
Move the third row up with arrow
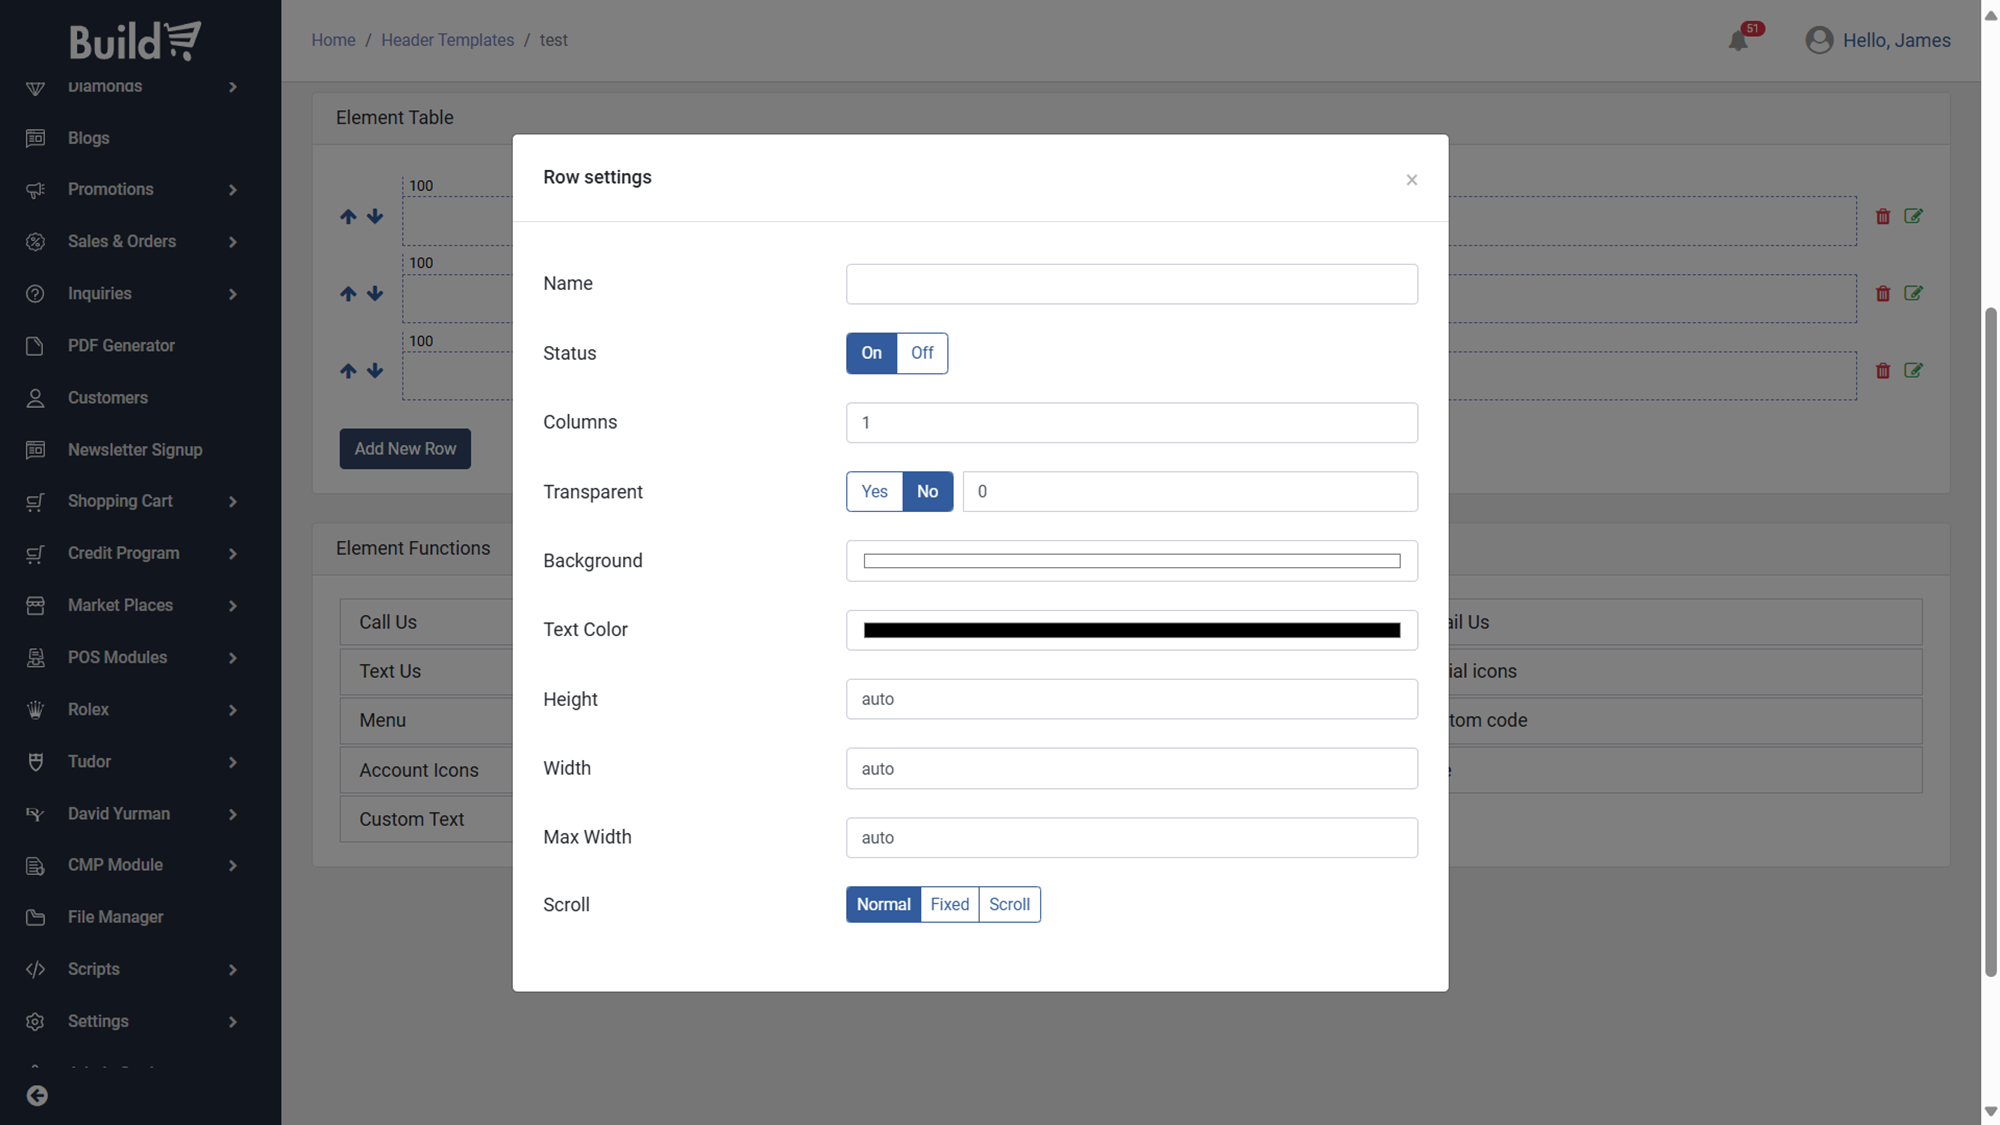[348, 371]
